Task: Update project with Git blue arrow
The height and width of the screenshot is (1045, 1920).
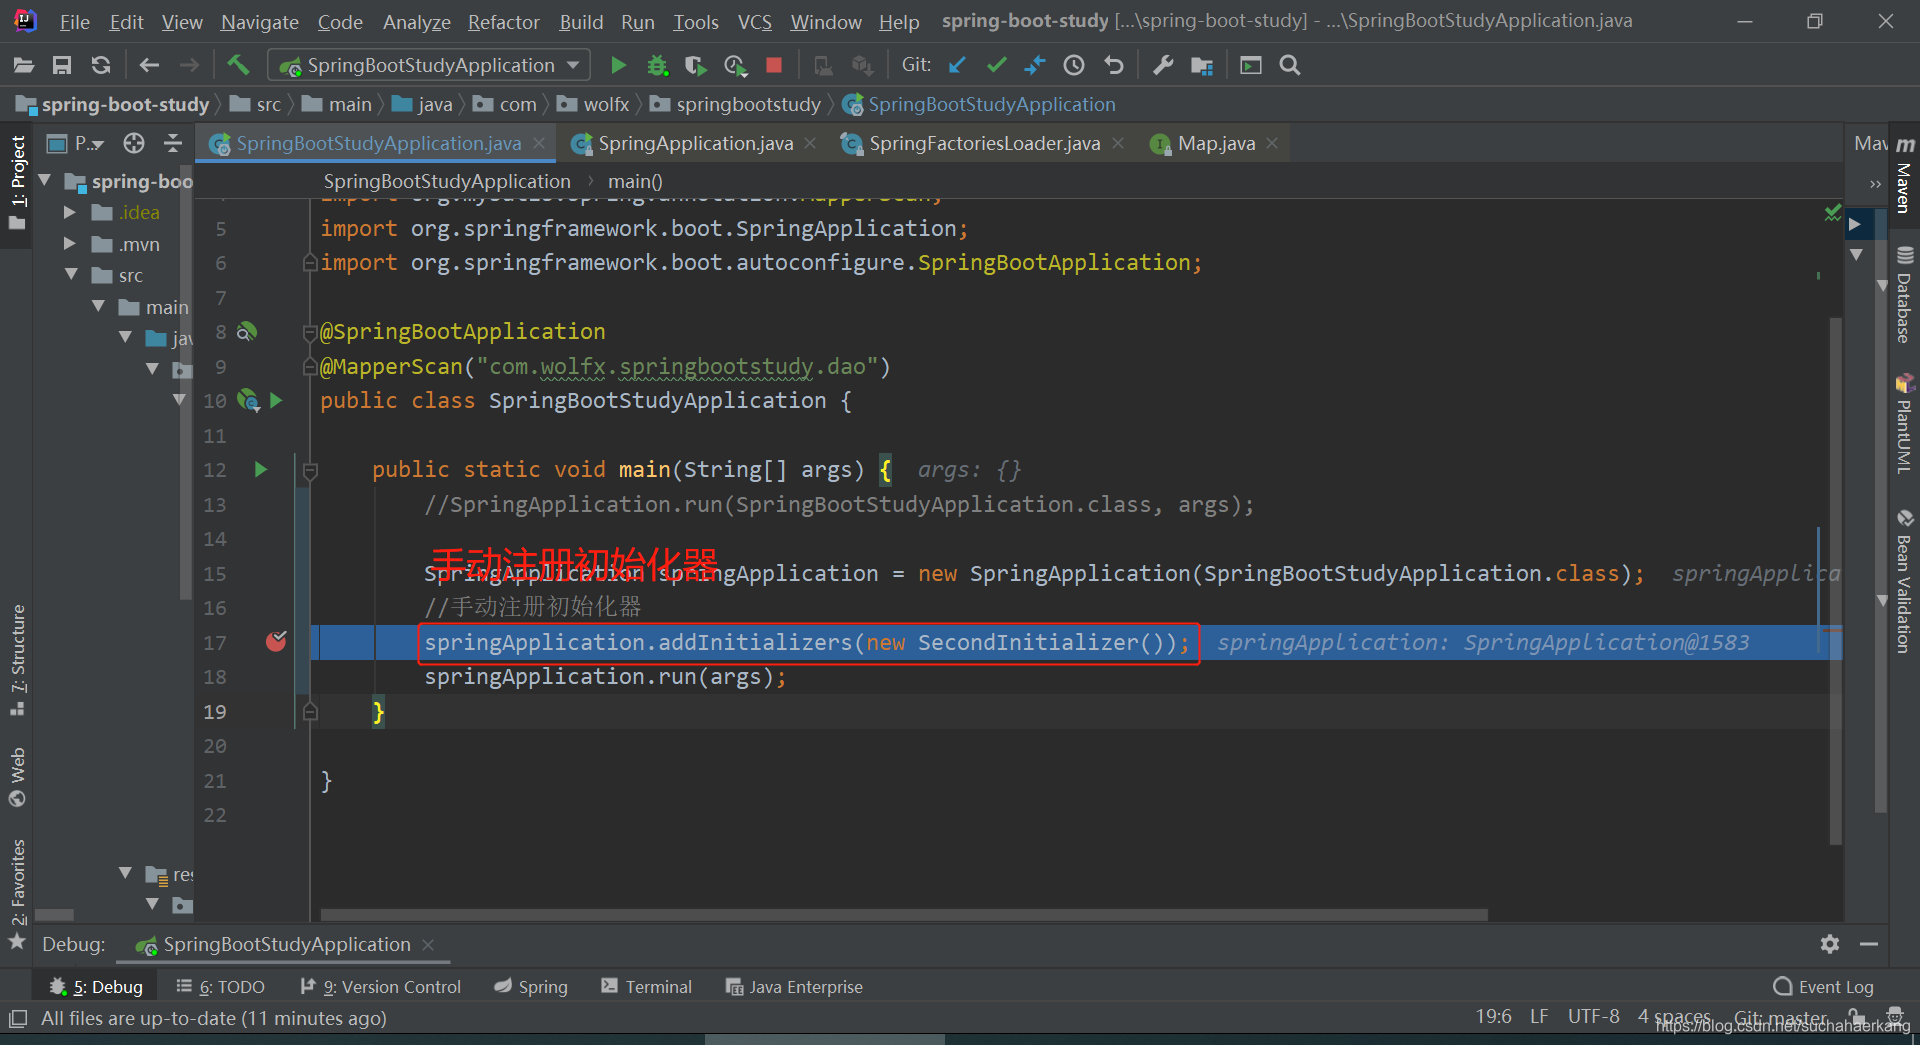Action: pos(957,65)
